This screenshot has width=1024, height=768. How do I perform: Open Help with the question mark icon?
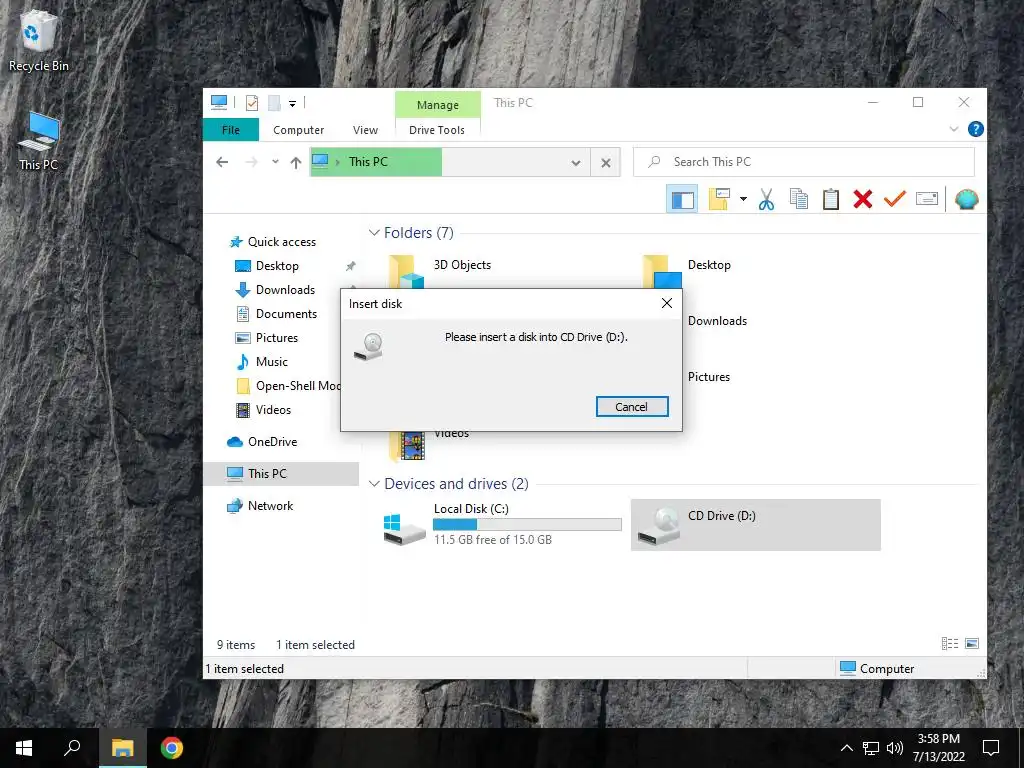[976, 129]
